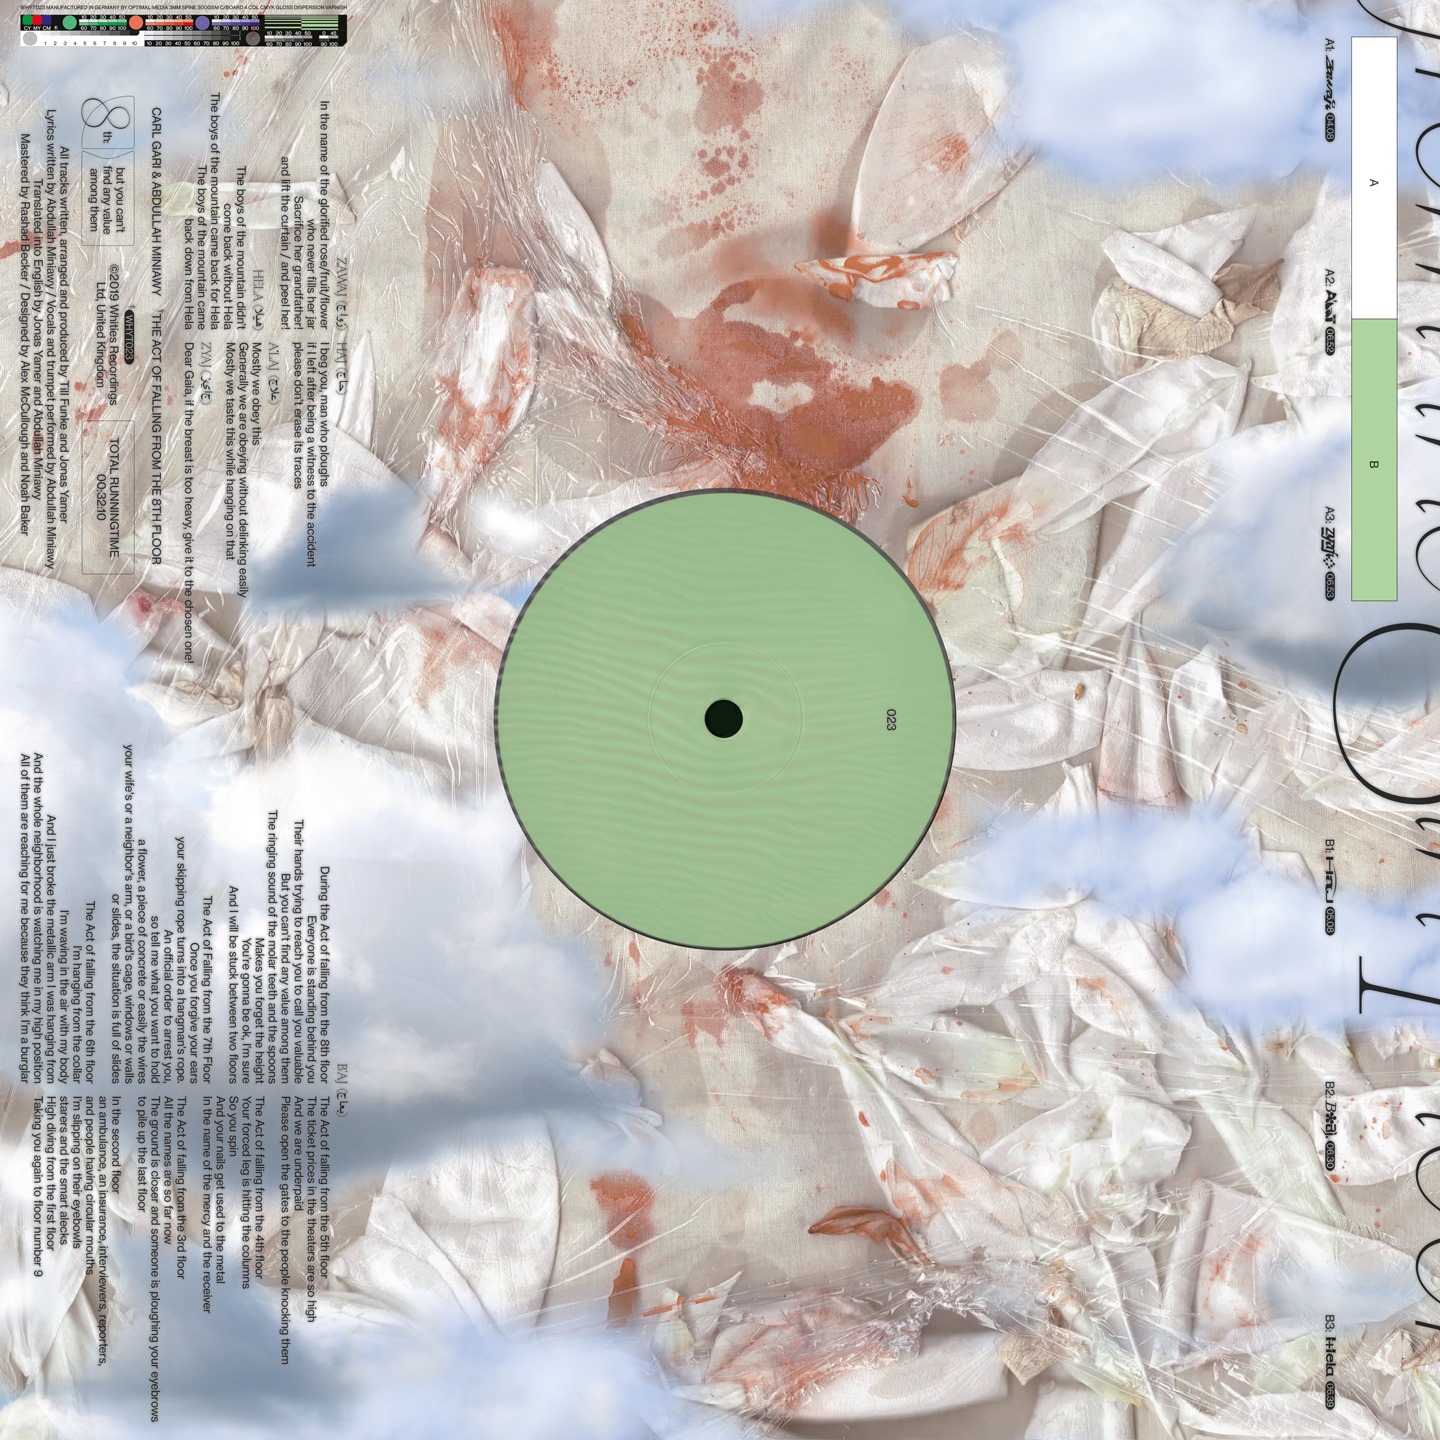
Task: Click track 'A1' in the track listing
Action: tap(1329, 88)
